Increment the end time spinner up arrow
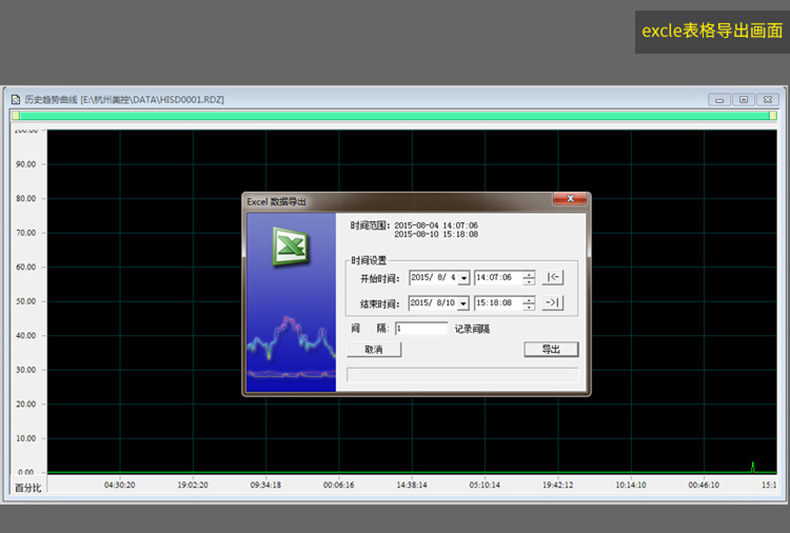The width and height of the screenshot is (790, 533). 529,300
